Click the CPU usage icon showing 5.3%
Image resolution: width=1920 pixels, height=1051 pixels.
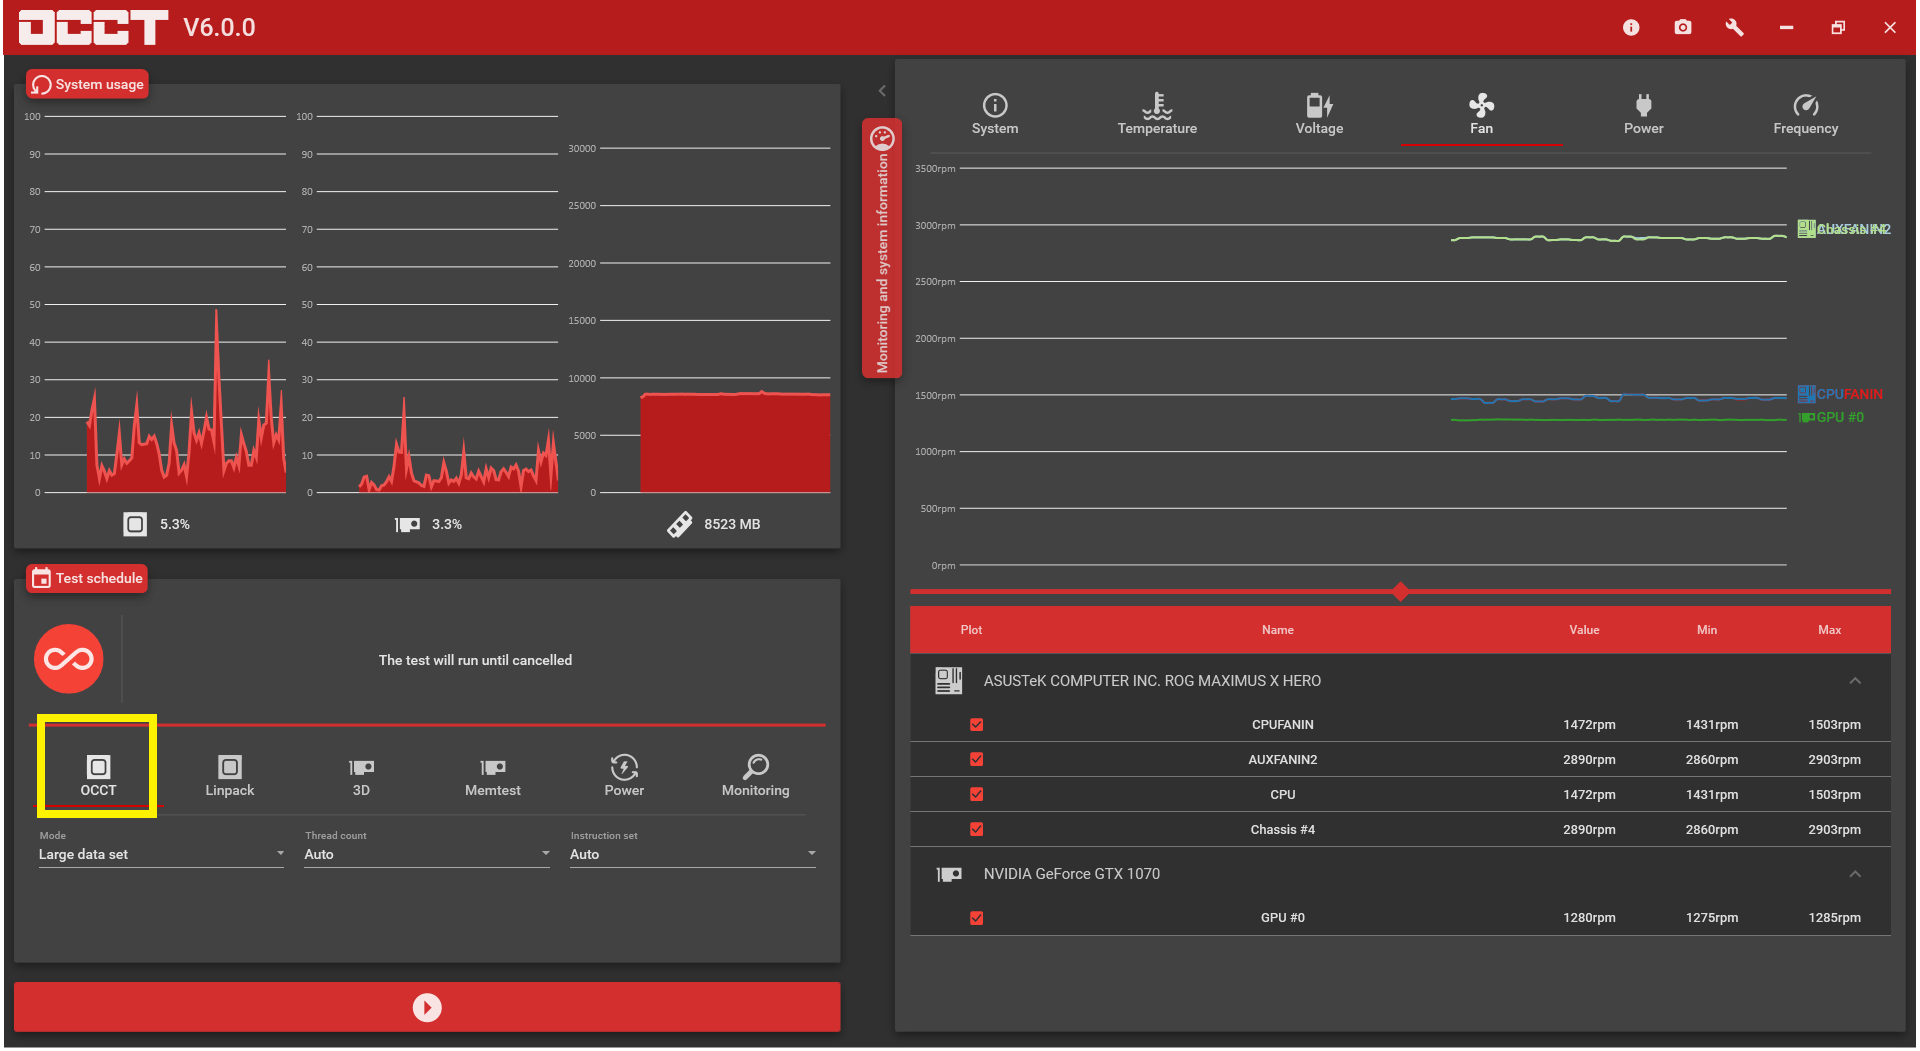pyautogui.click(x=135, y=524)
